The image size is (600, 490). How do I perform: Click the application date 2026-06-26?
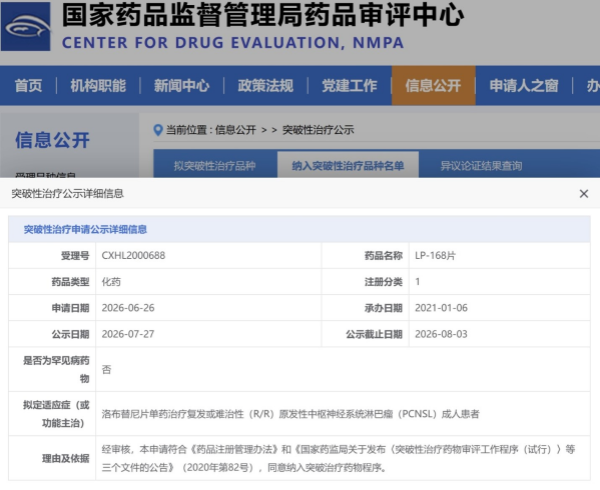pyautogui.click(x=128, y=308)
